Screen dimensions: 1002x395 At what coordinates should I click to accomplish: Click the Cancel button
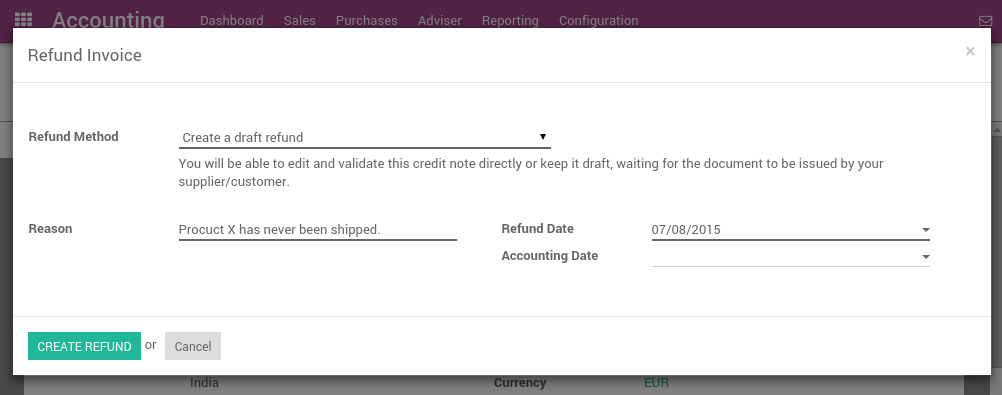pos(193,346)
